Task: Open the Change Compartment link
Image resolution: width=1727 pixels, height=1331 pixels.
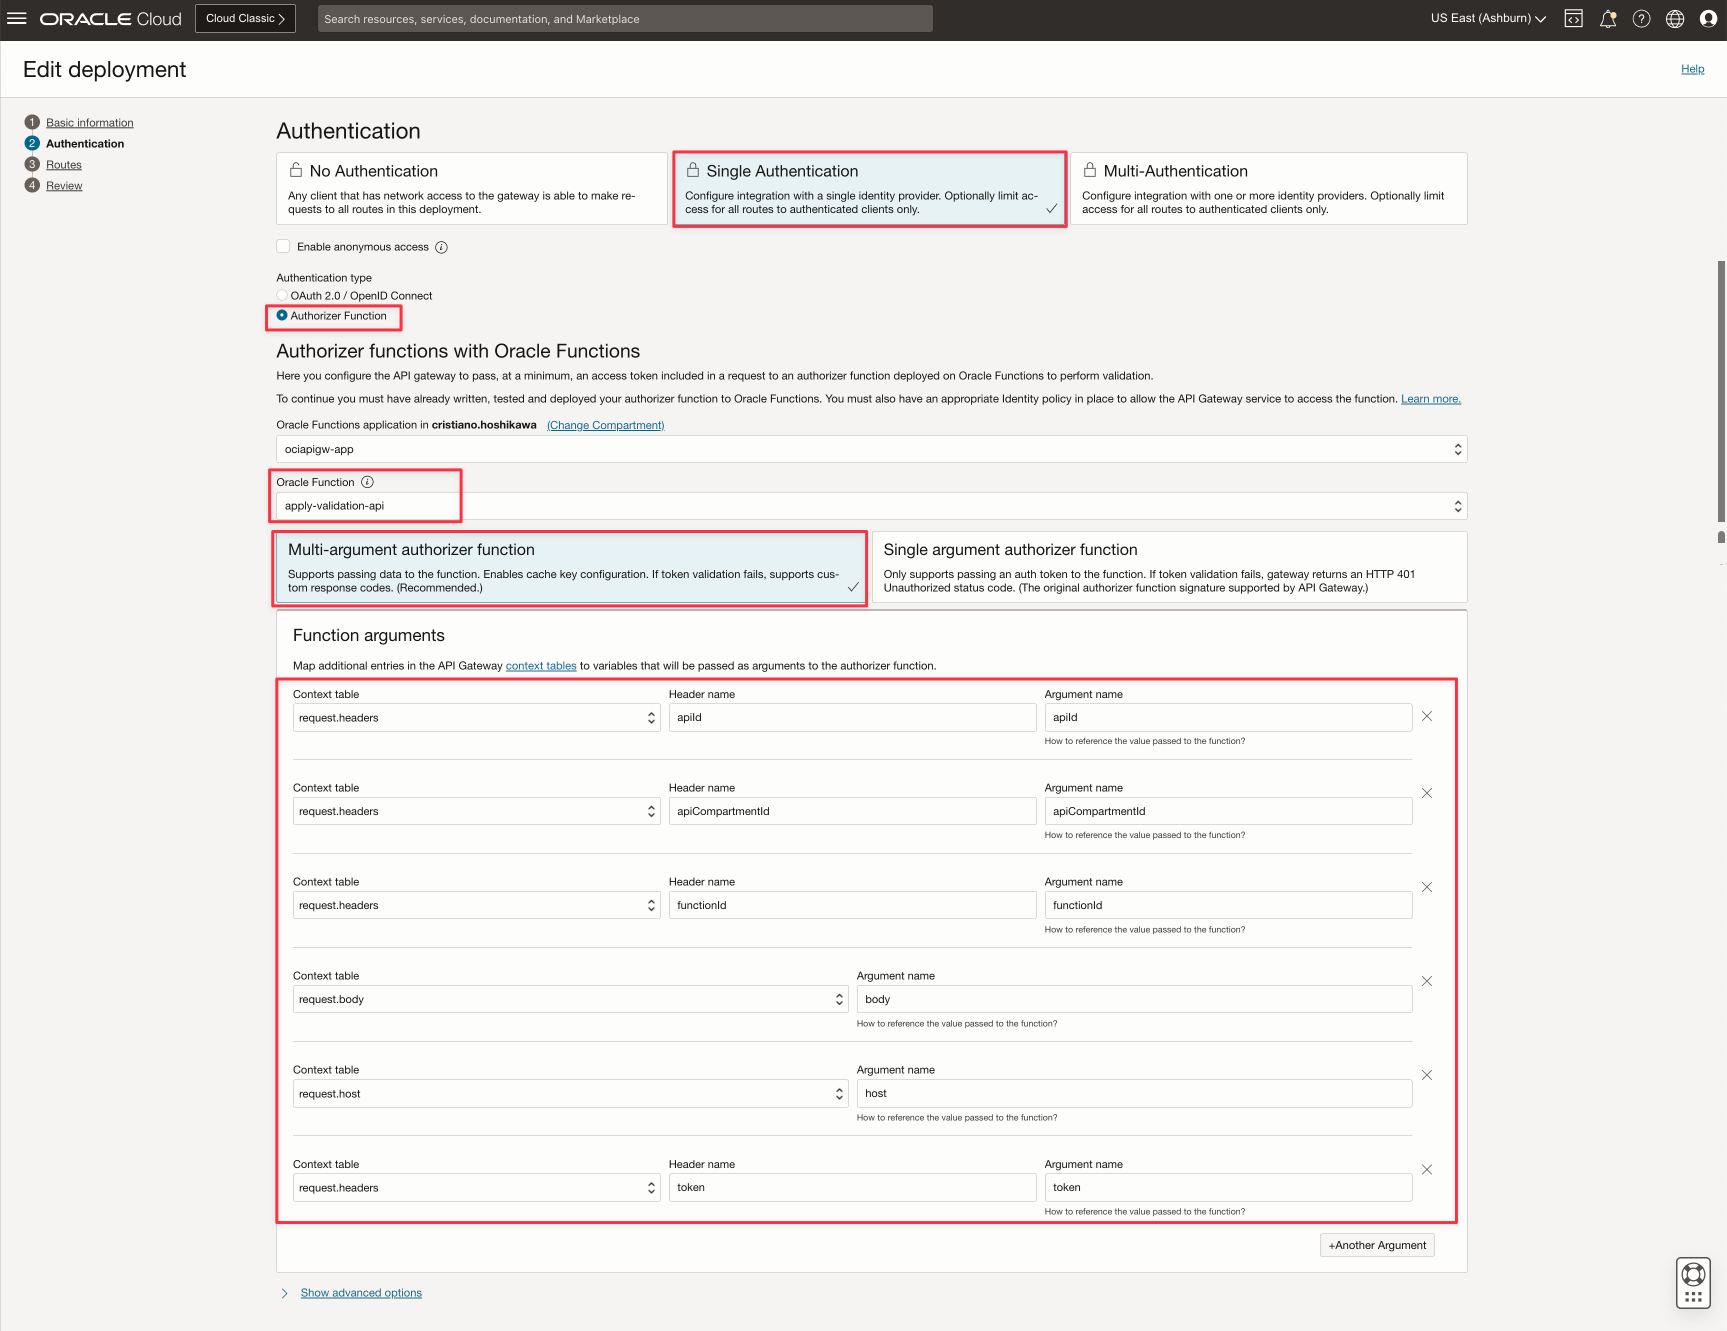Action: (605, 425)
